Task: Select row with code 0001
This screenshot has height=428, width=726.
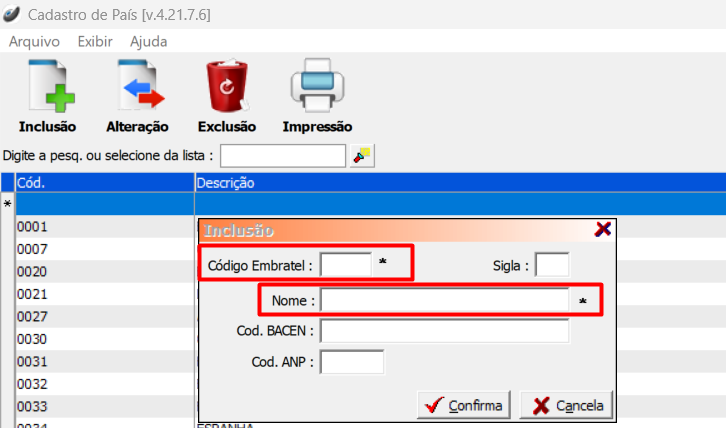Action: coord(100,227)
